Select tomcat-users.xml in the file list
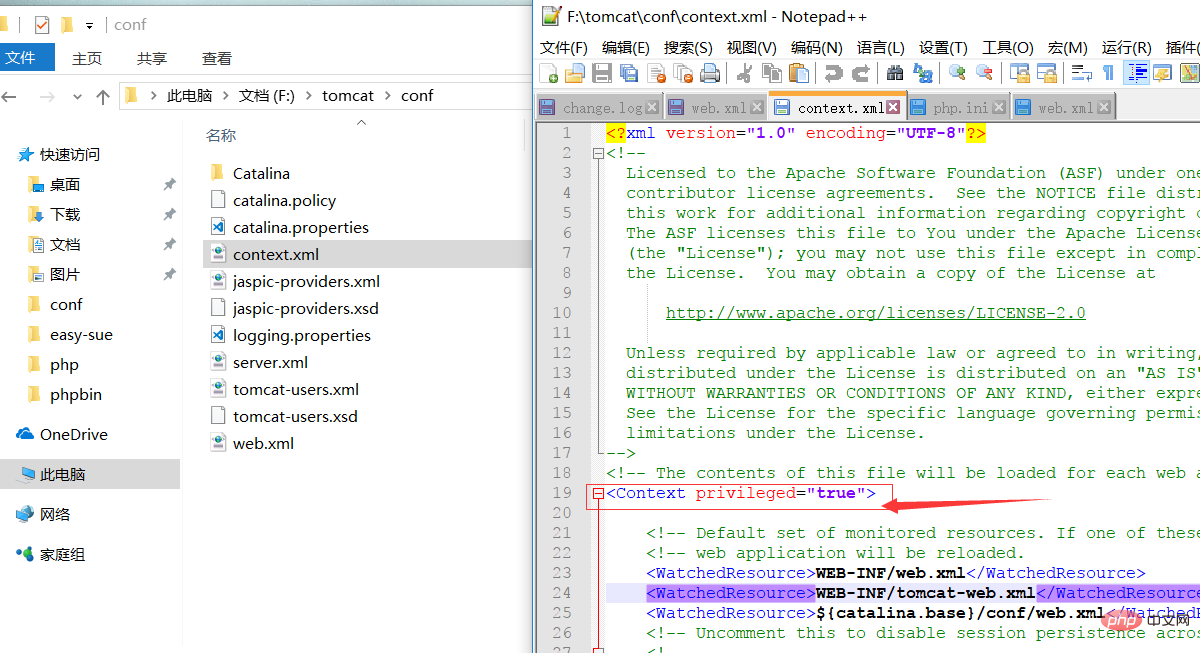This screenshot has height=653, width=1200. pyautogui.click(x=296, y=389)
